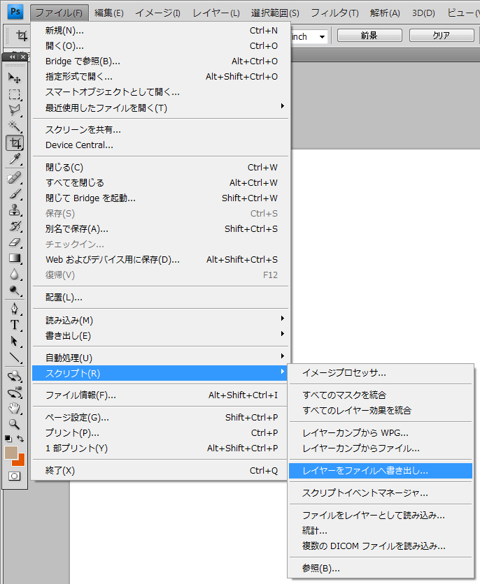This screenshot has height=584, width=480.
Task: Choose スクリプトイベントマネージャ... entry
Action: (x=381, y=493)
